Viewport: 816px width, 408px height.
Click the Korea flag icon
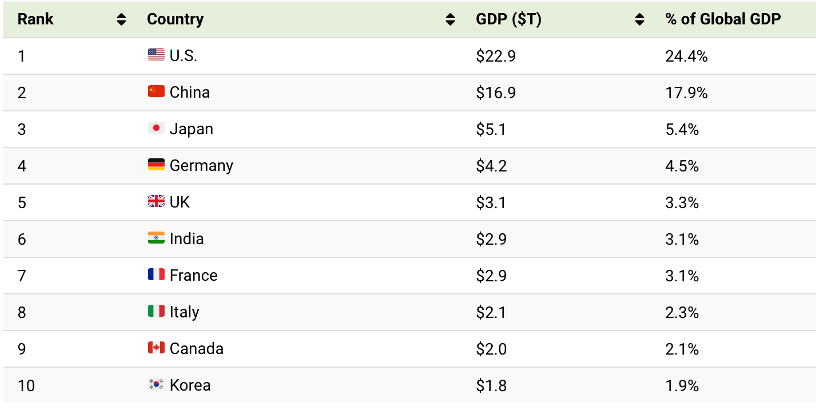tap(156, 385)
